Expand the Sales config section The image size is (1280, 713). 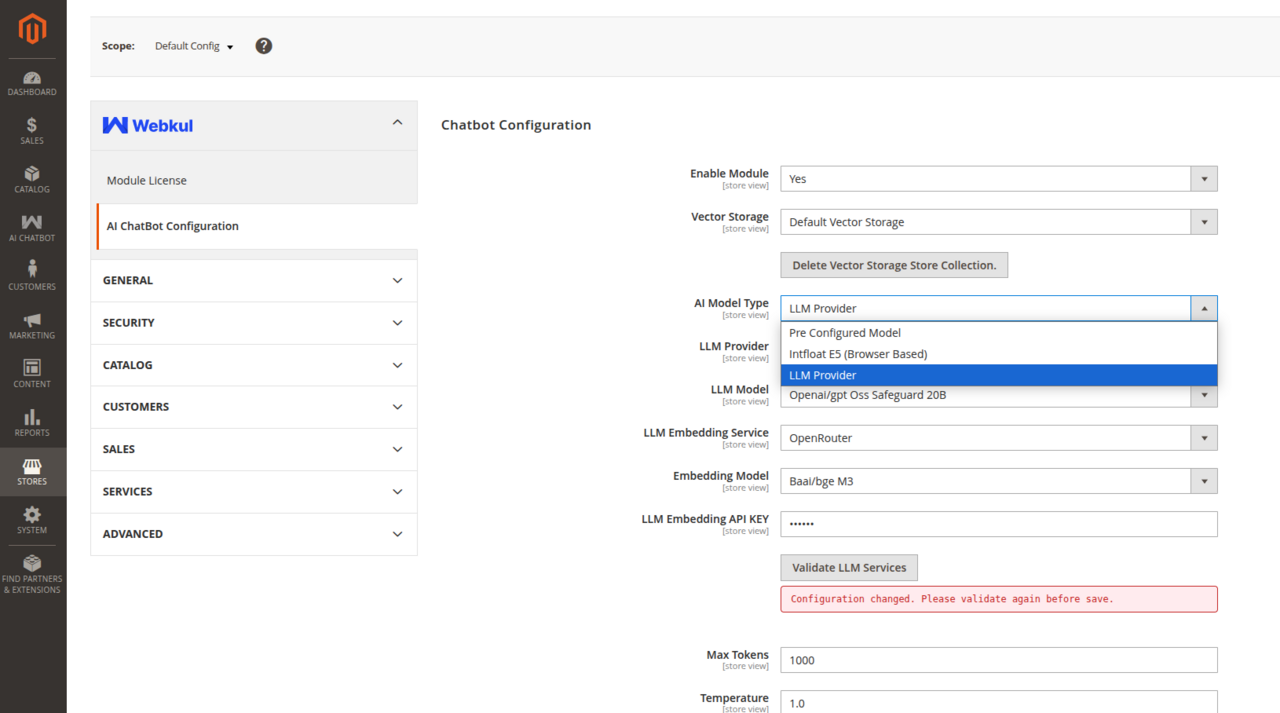click(254, 449)
